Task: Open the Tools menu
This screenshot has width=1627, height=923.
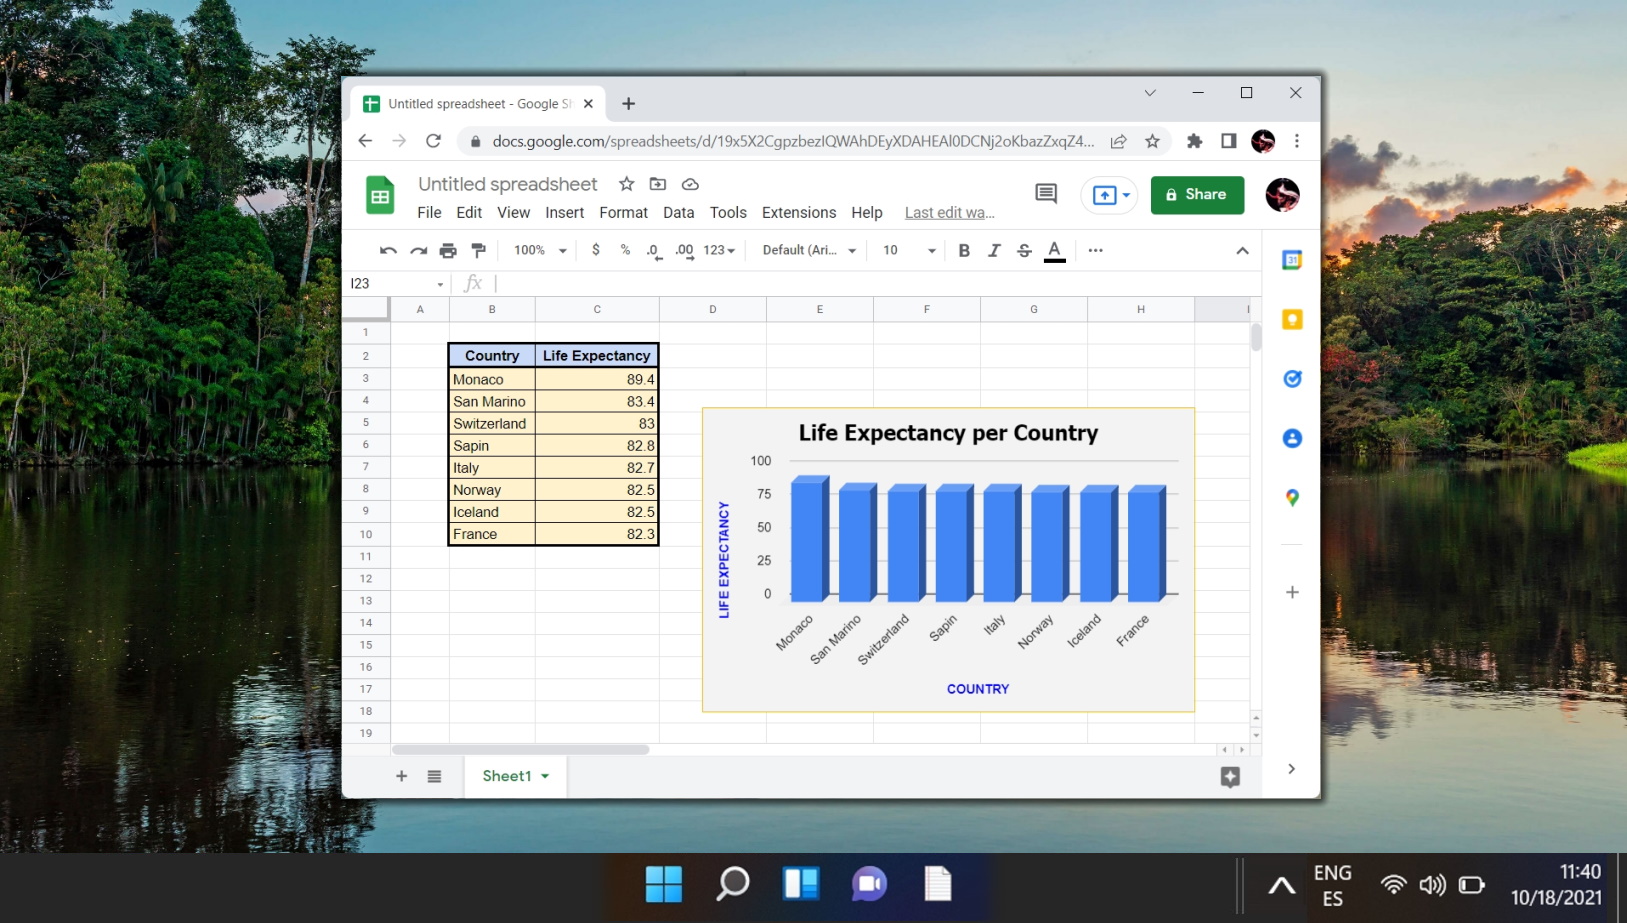Action: (x=728, y=213)
